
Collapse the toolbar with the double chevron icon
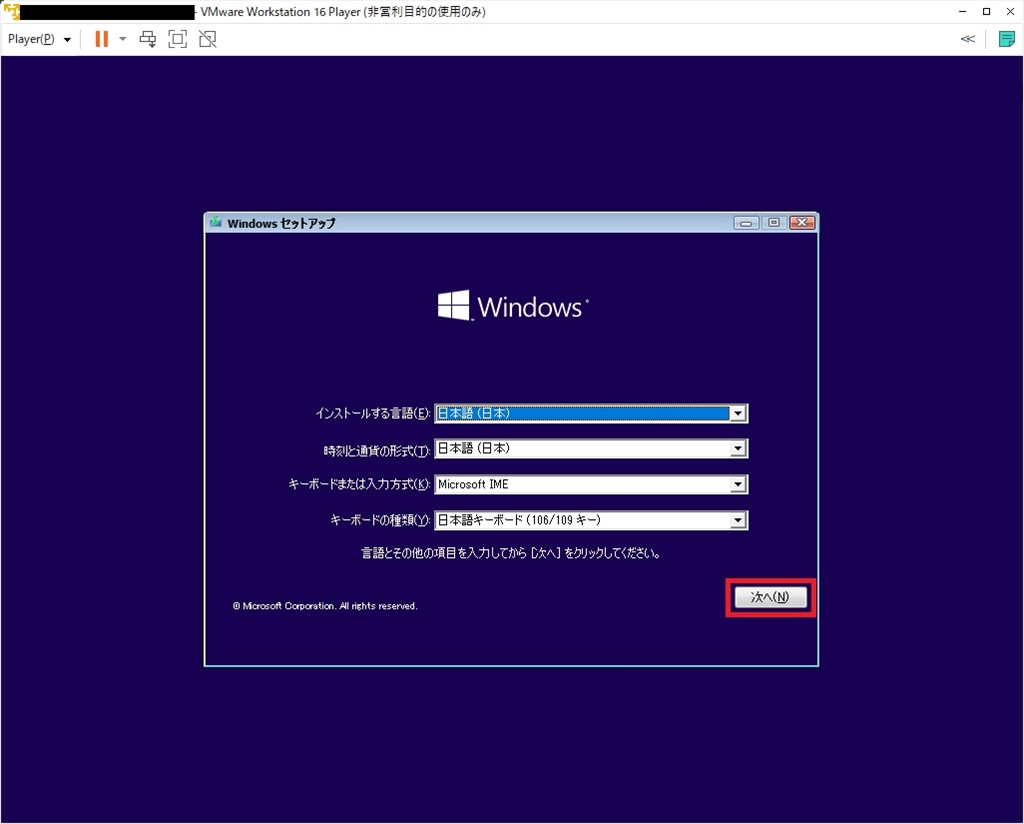tap(968, 39)
